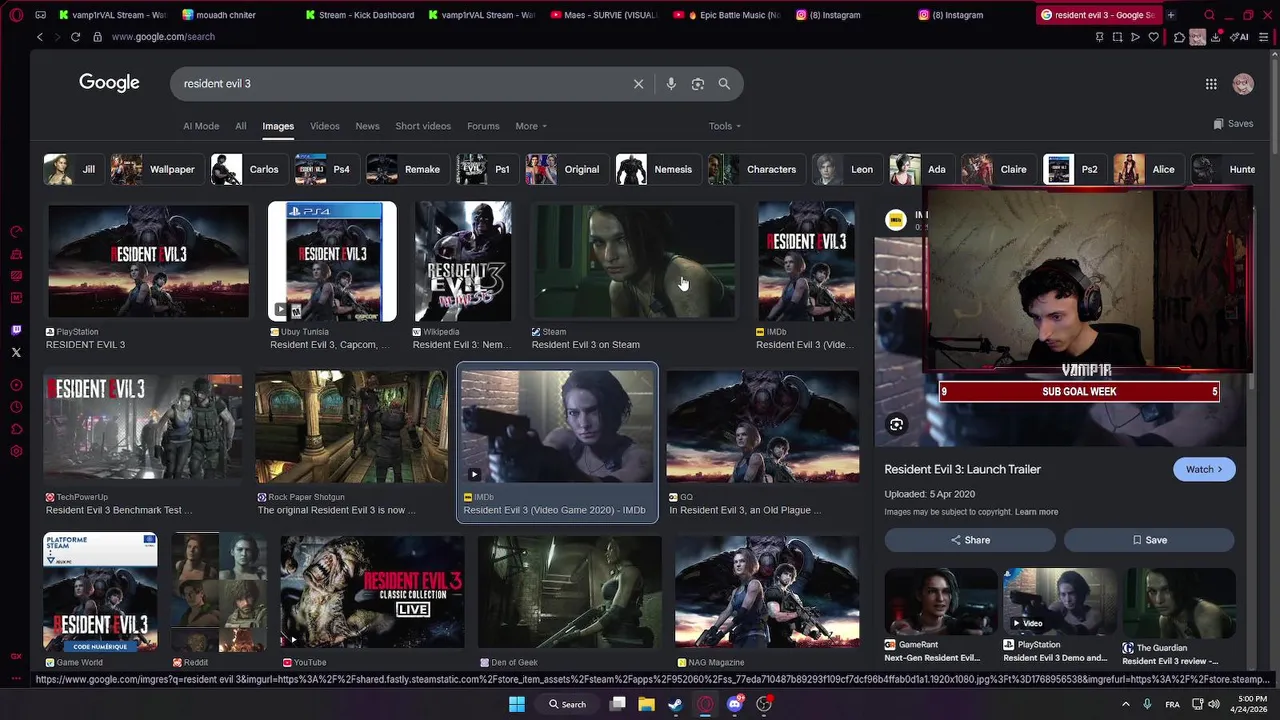Open the YouTube Classic Collection Live thumbnail
Screen dimensions: 1280x720
click(x=372, y=592)
